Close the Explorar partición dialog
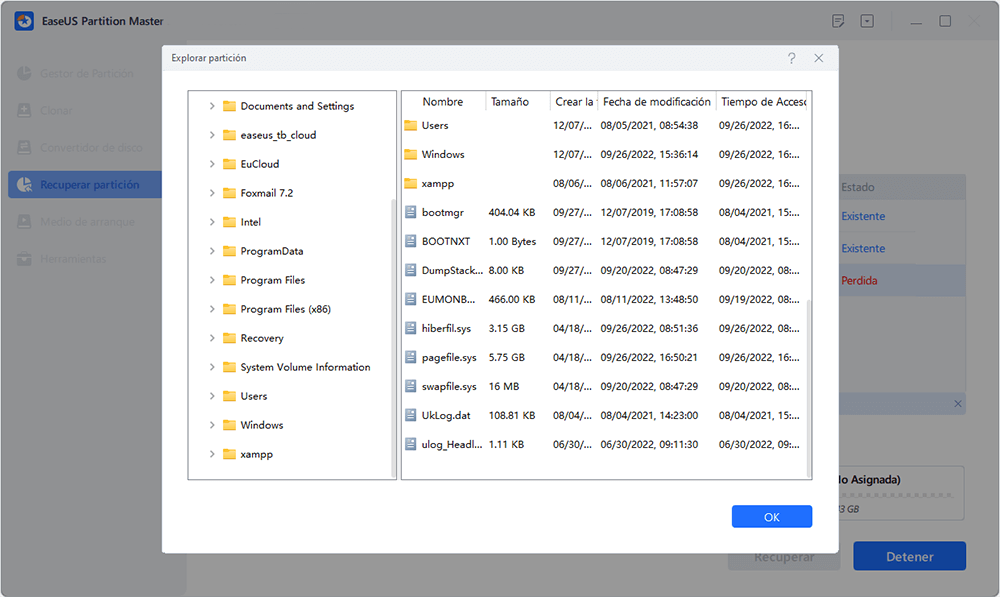The height and width of the screenshot is (597, 1000). pyautogui.click(x=819, y=58)
